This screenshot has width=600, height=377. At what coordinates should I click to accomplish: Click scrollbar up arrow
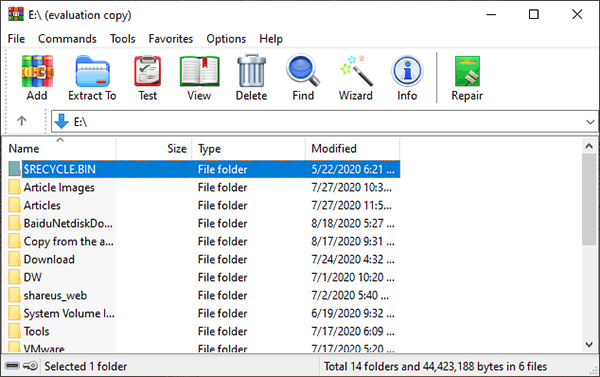point(589,146)
